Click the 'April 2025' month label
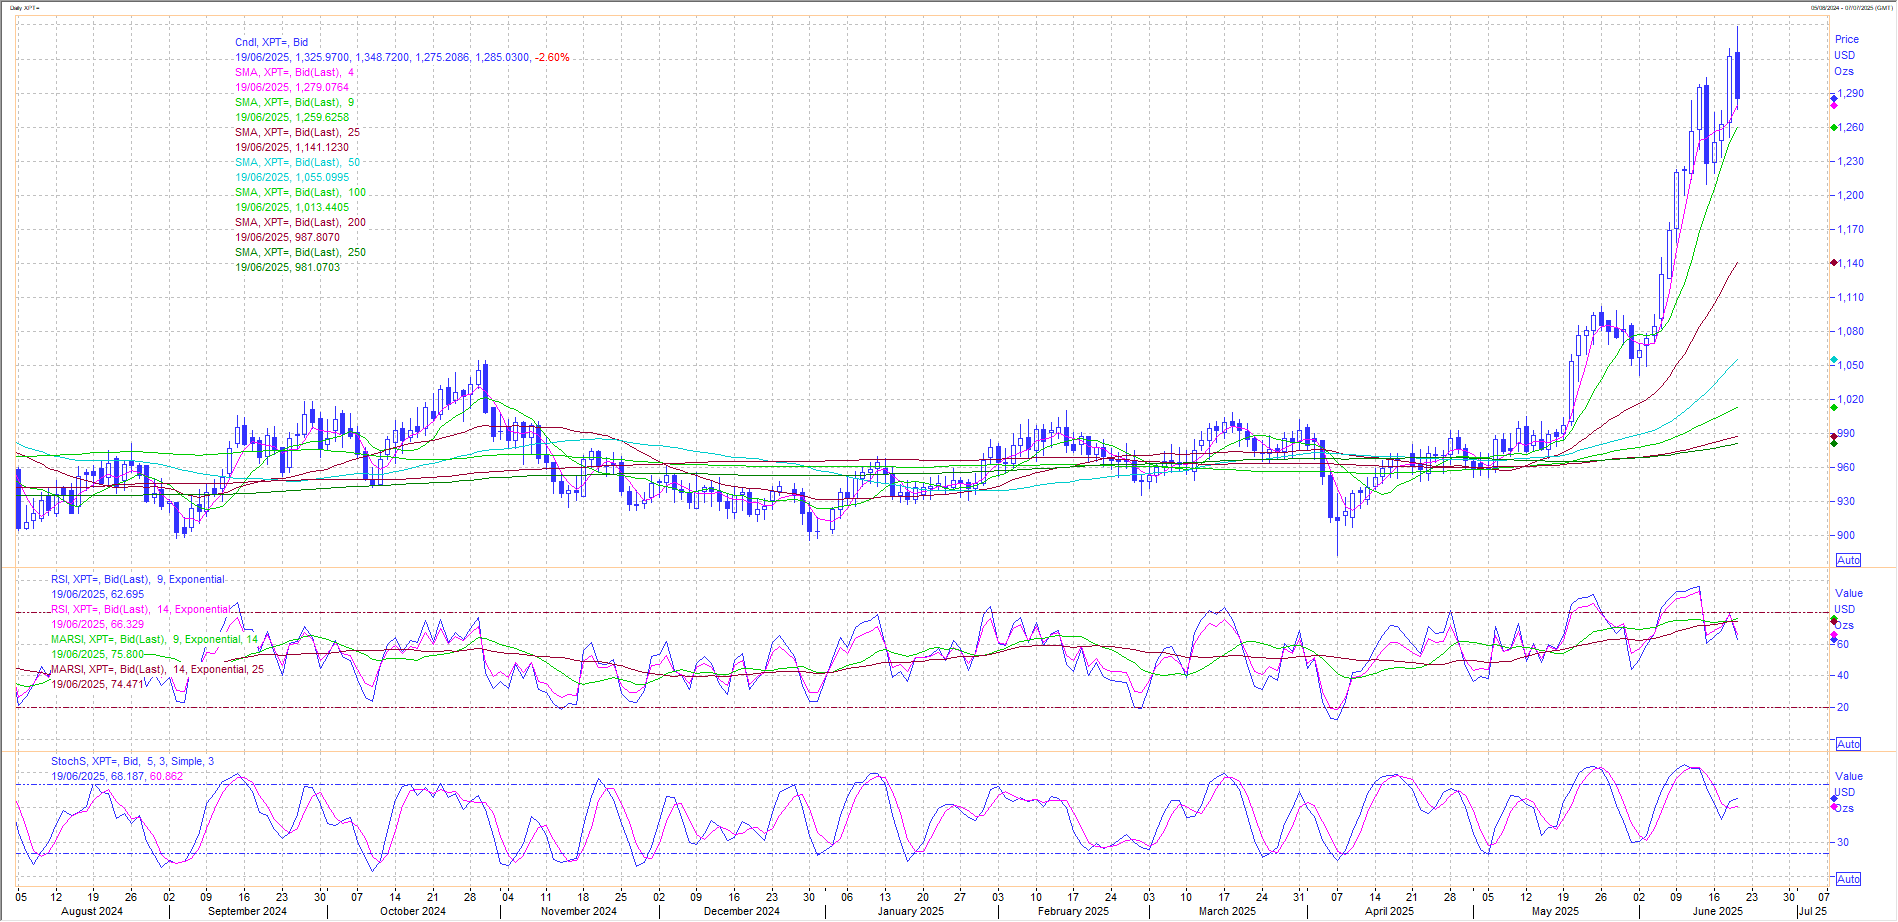This screenshot has height=922, width=1898. click(1390, 911)
